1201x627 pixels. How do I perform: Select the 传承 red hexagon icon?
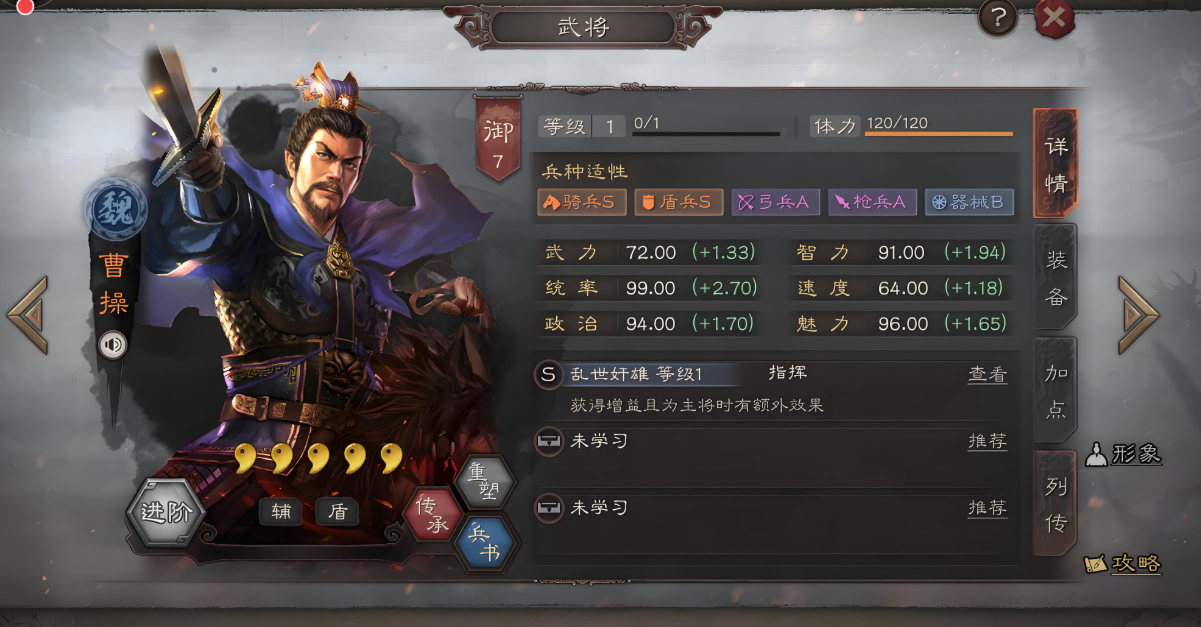(432, 514)
